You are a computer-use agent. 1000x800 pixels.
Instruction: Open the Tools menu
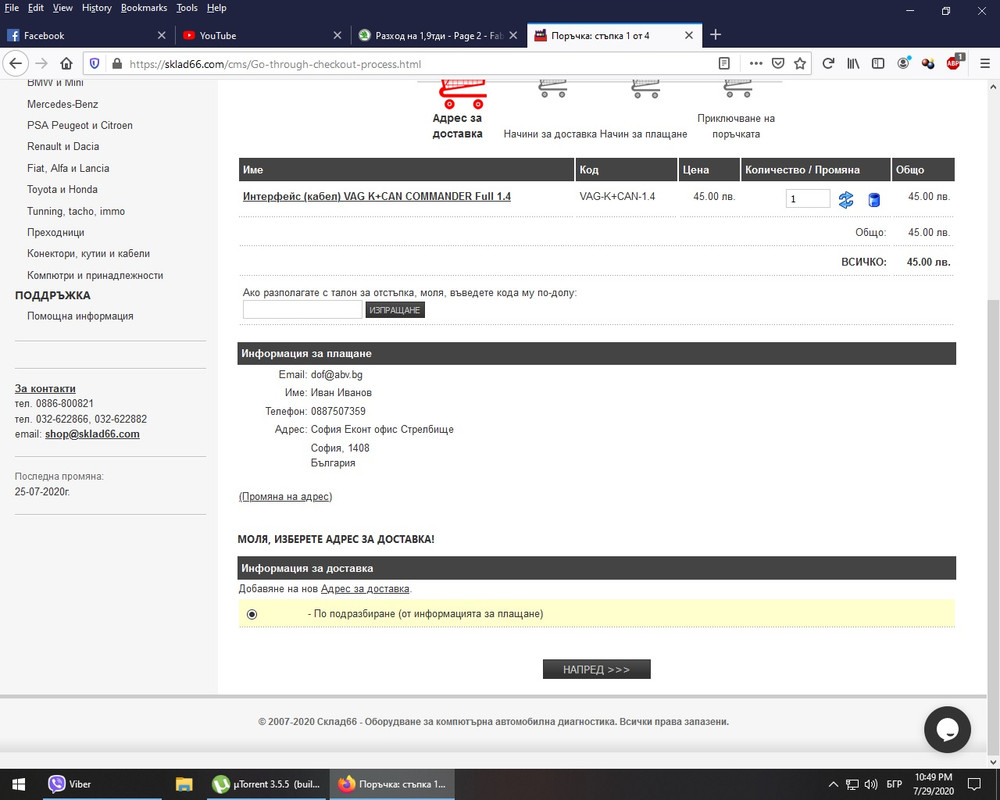(x=187, y=8)
